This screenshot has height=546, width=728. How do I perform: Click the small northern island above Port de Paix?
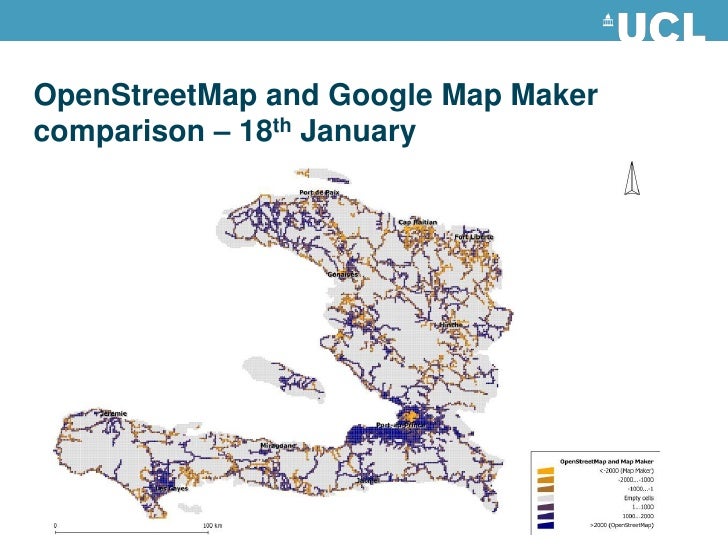pos(322,176)
